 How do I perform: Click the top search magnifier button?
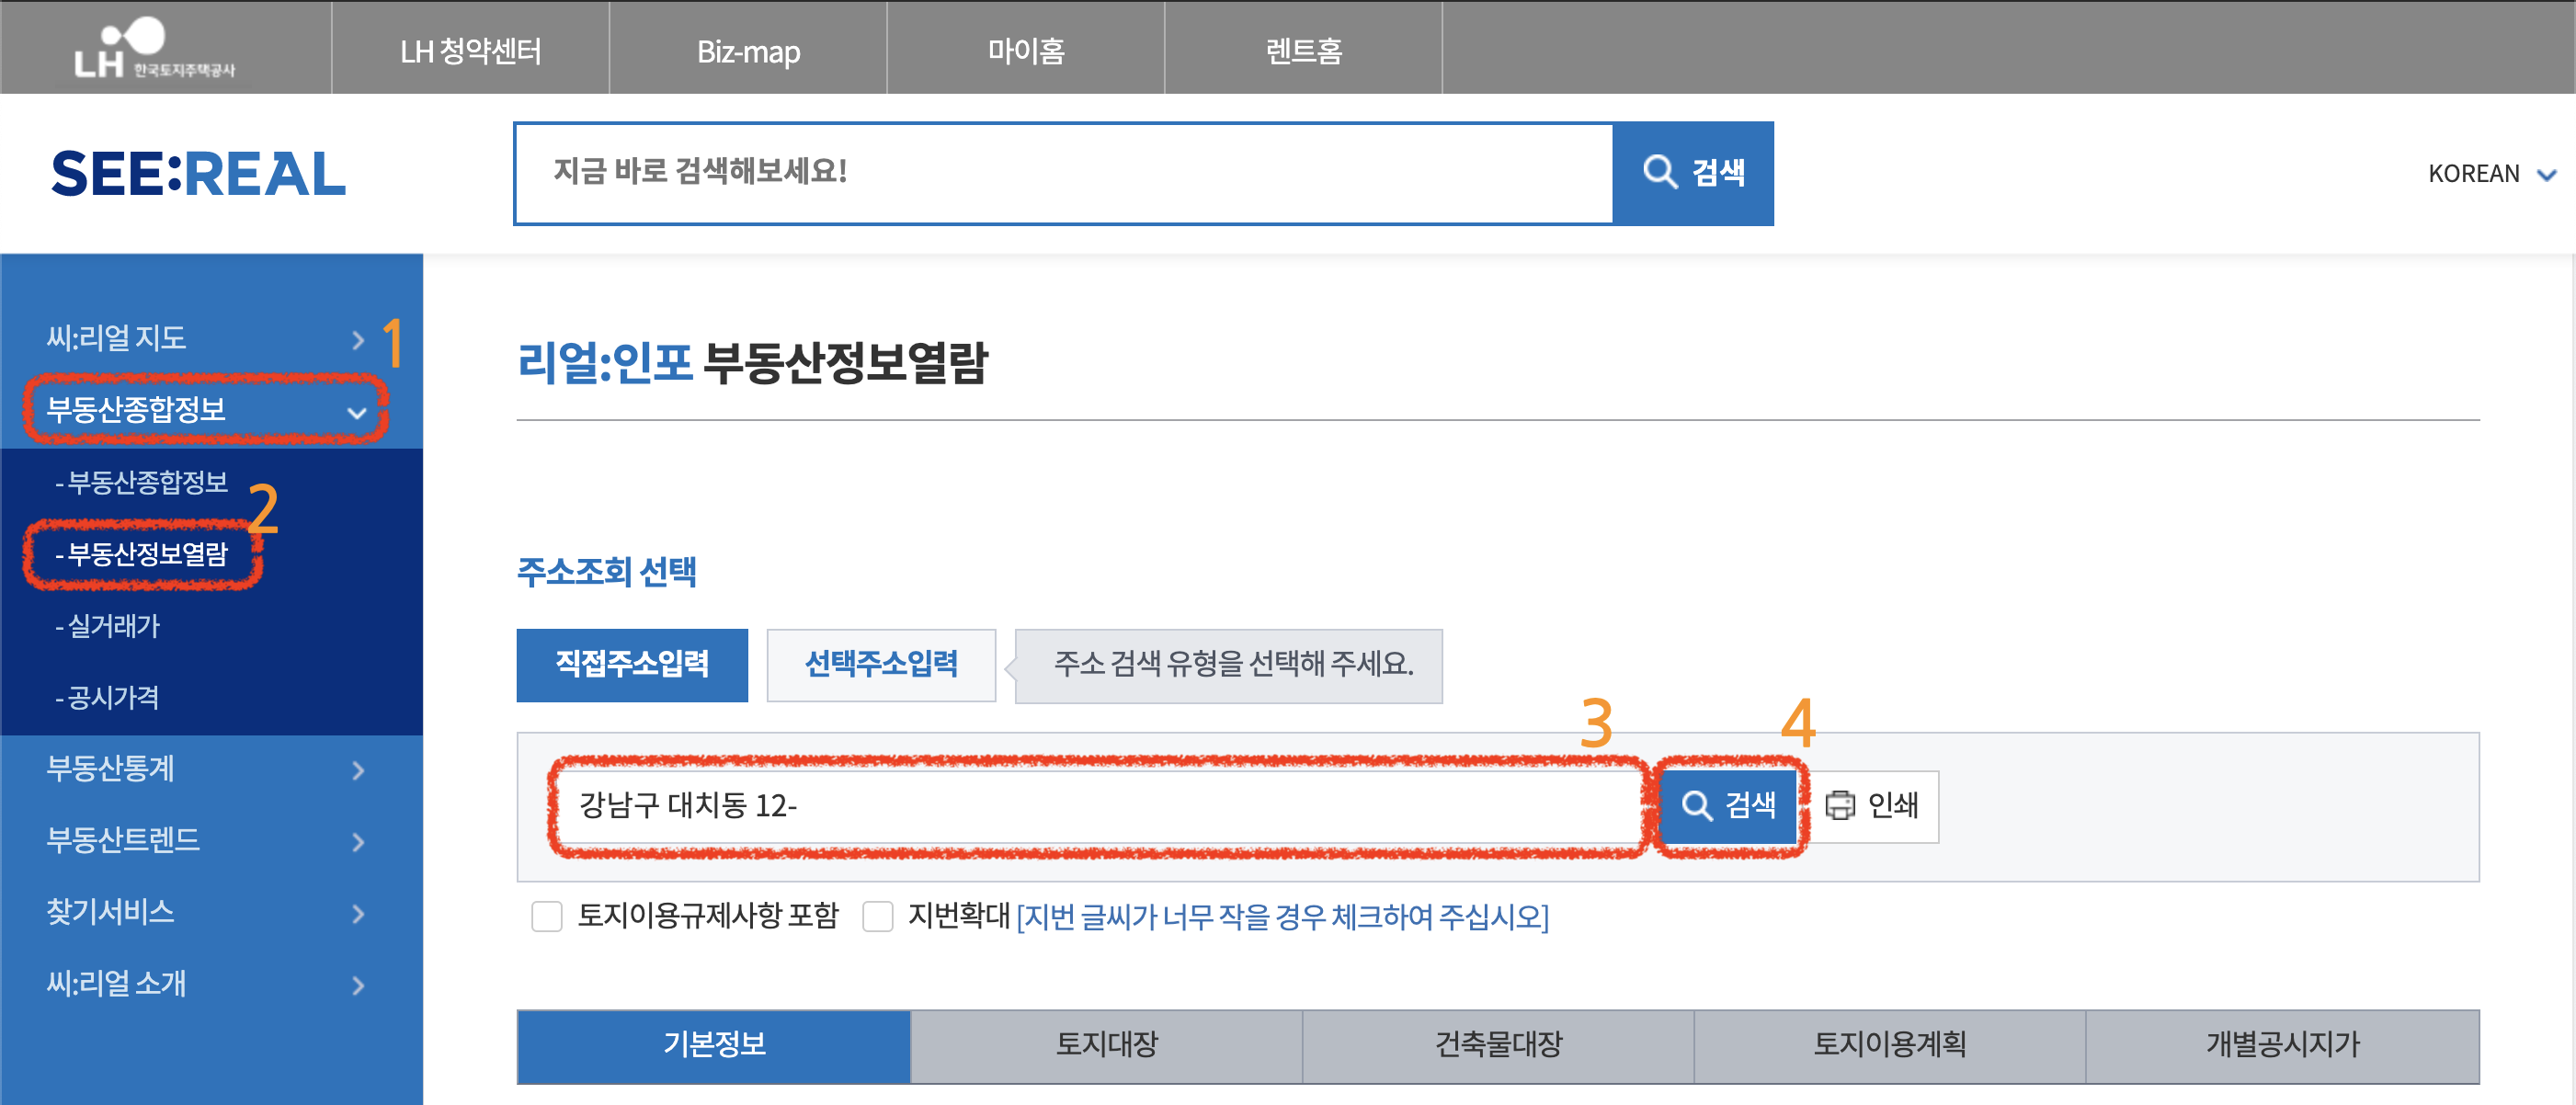[x=1692, y=173]
